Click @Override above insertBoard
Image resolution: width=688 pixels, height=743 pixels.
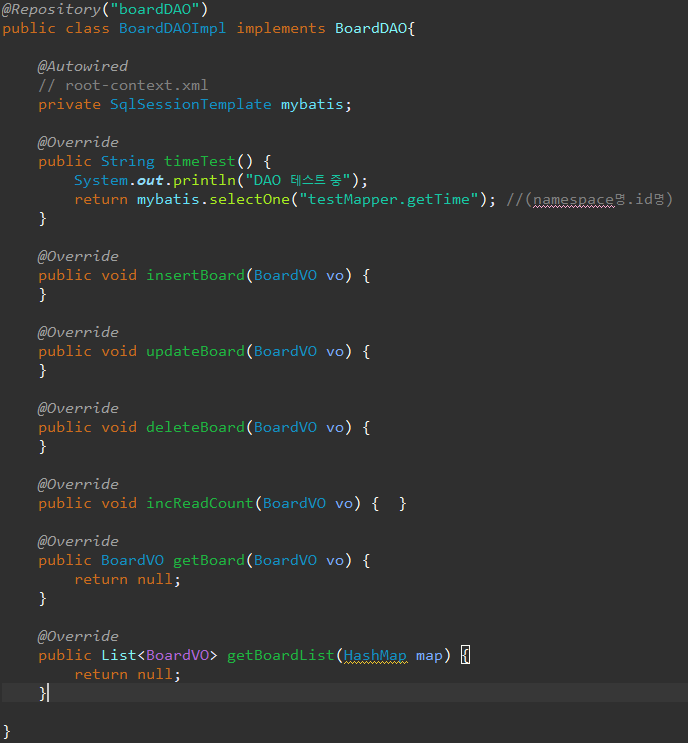(x=78, y=256)
